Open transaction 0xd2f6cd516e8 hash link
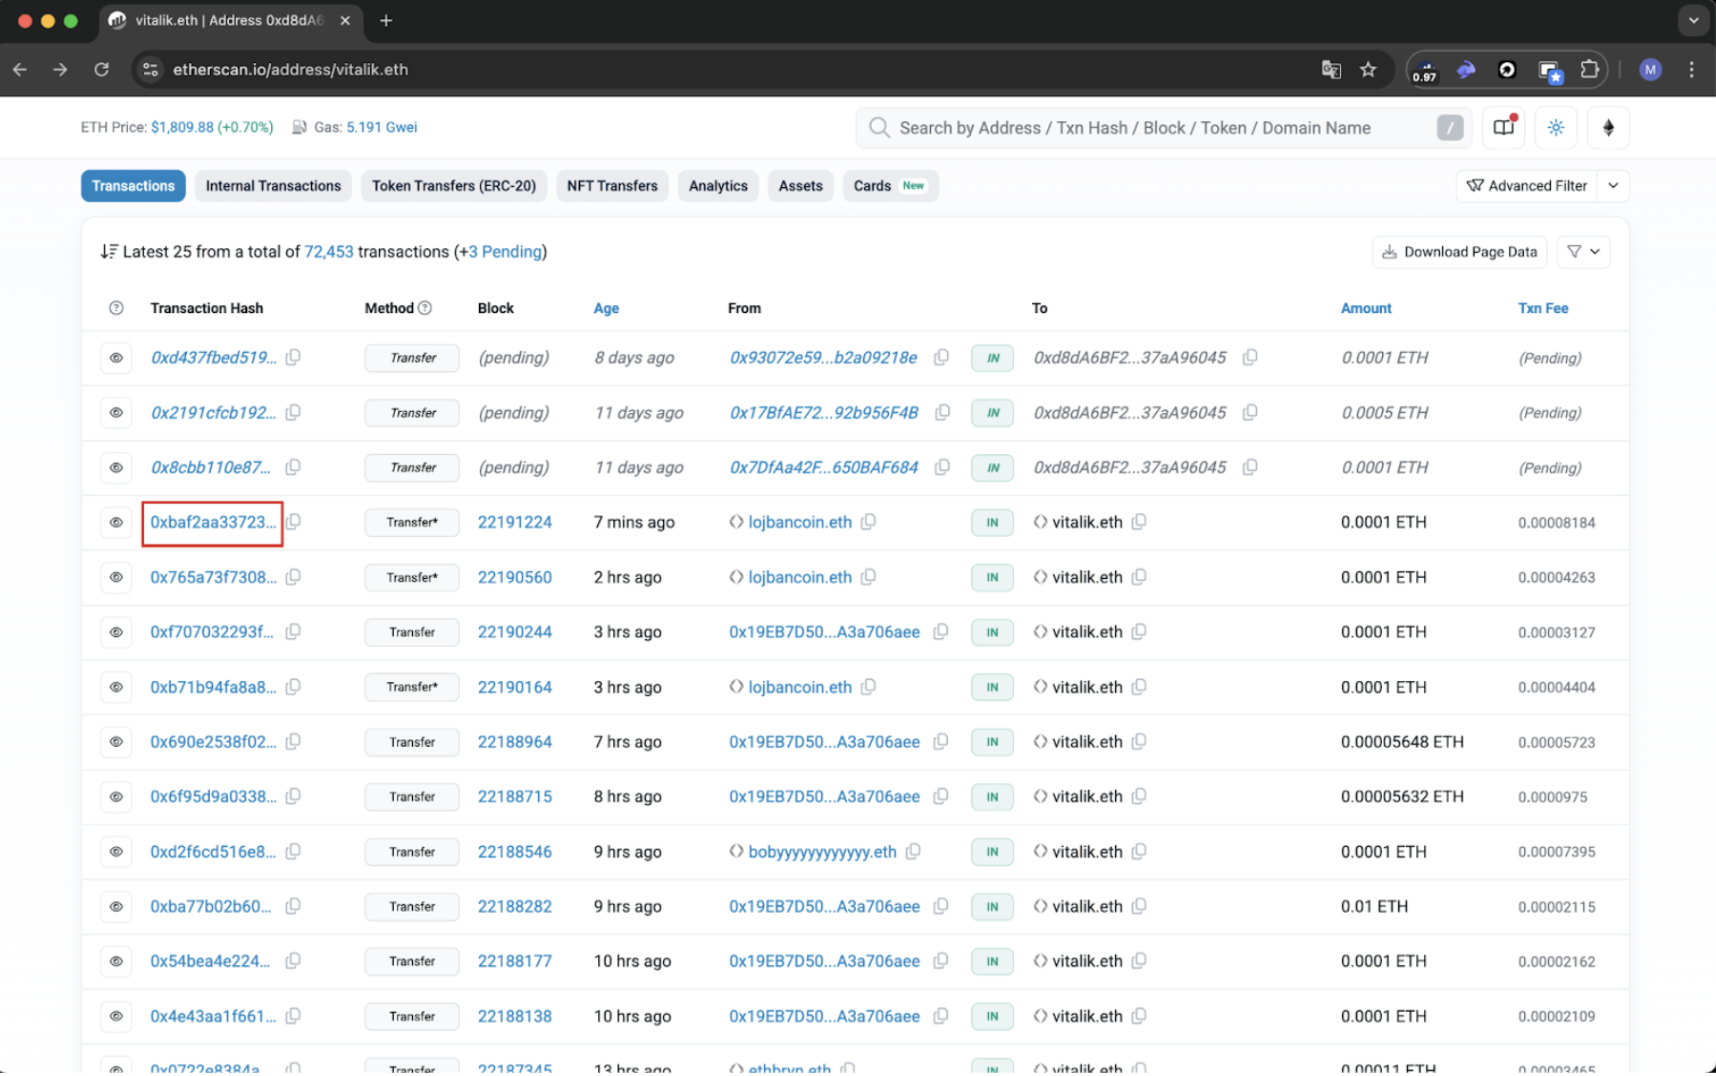 pyautogui.click(x=213, y=852)
